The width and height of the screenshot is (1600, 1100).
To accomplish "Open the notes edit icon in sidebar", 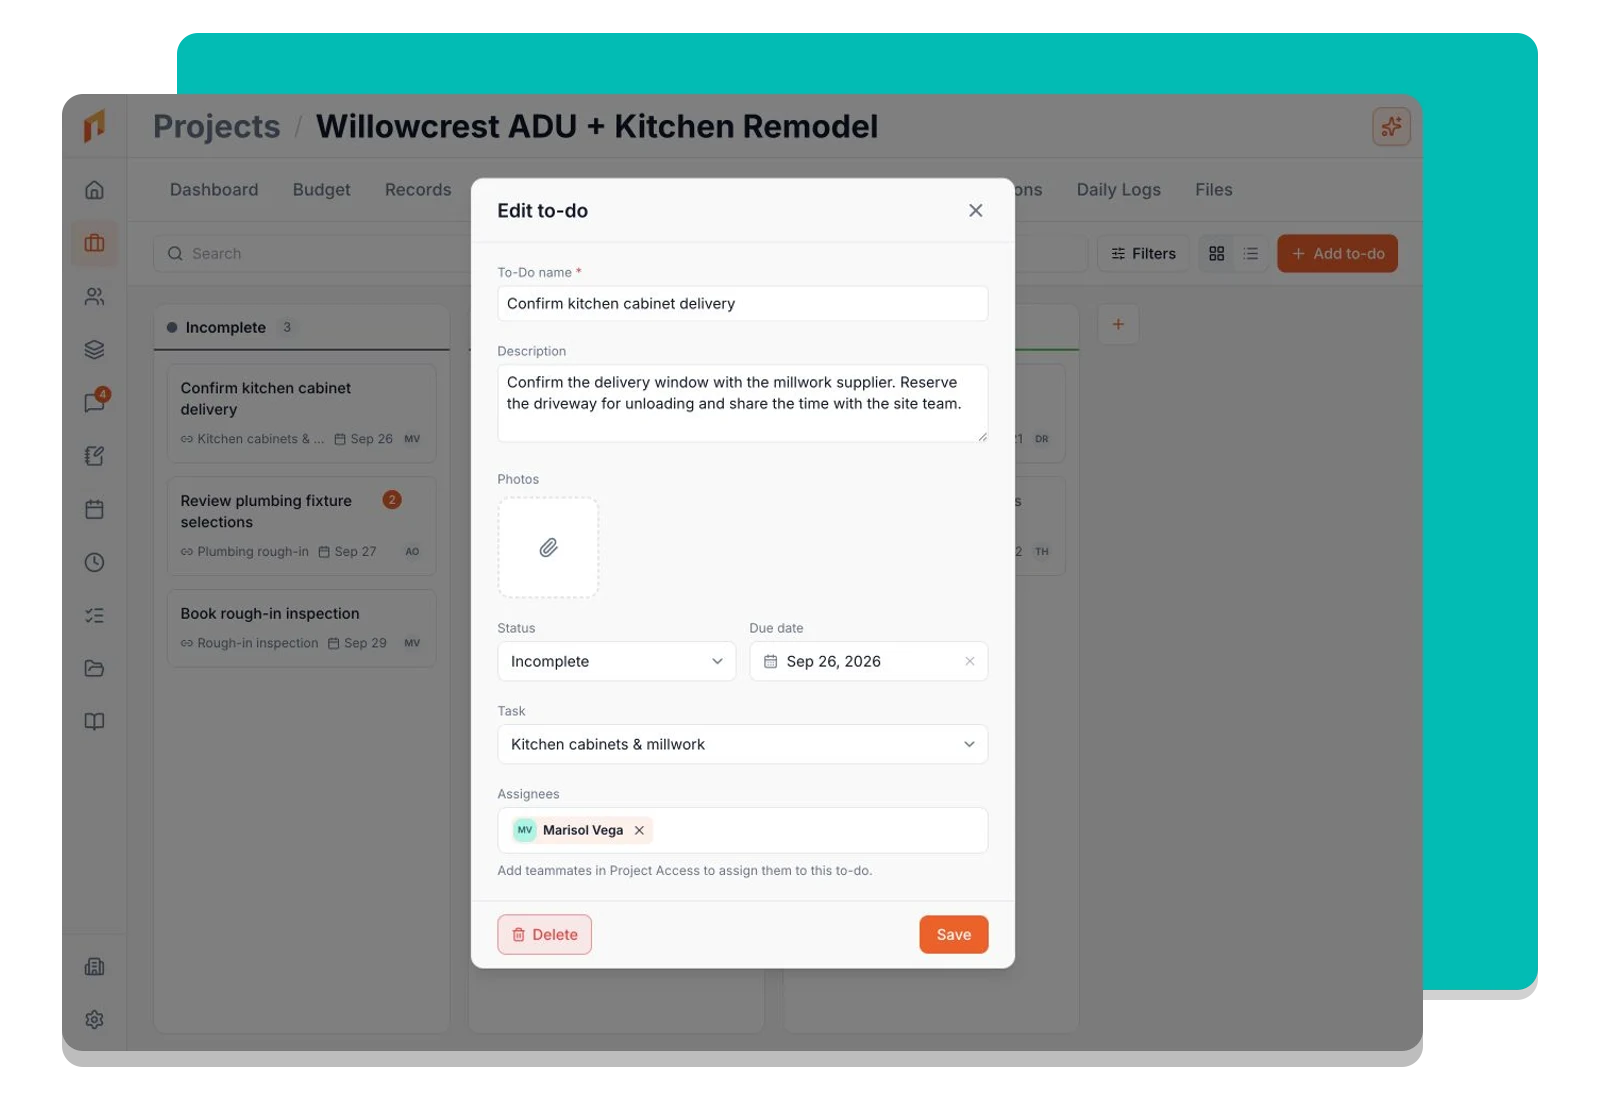I will [95, 456].
